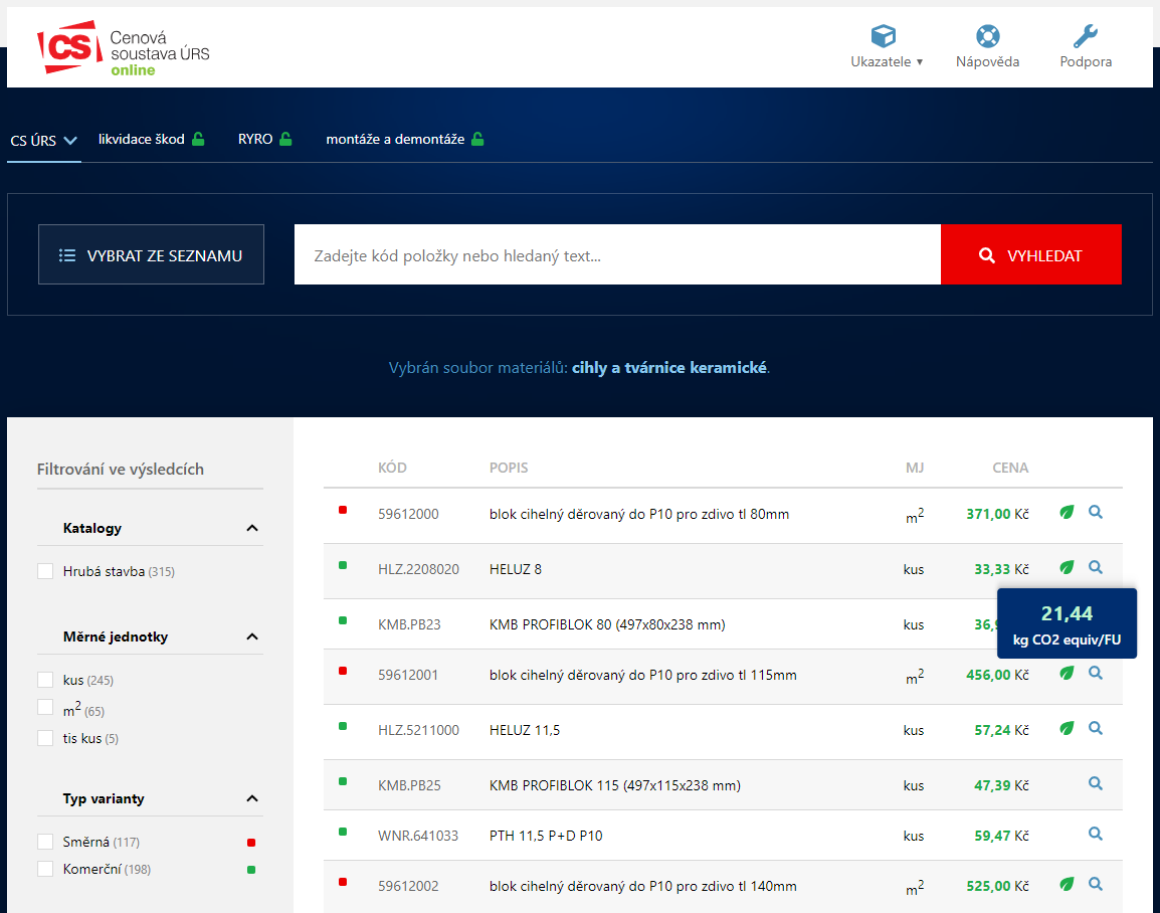Viewport: 1160px width, 913px height.
Task: Click leaf CO2 icon for HELUZ 11,5
Action: tap(1067, 728)
